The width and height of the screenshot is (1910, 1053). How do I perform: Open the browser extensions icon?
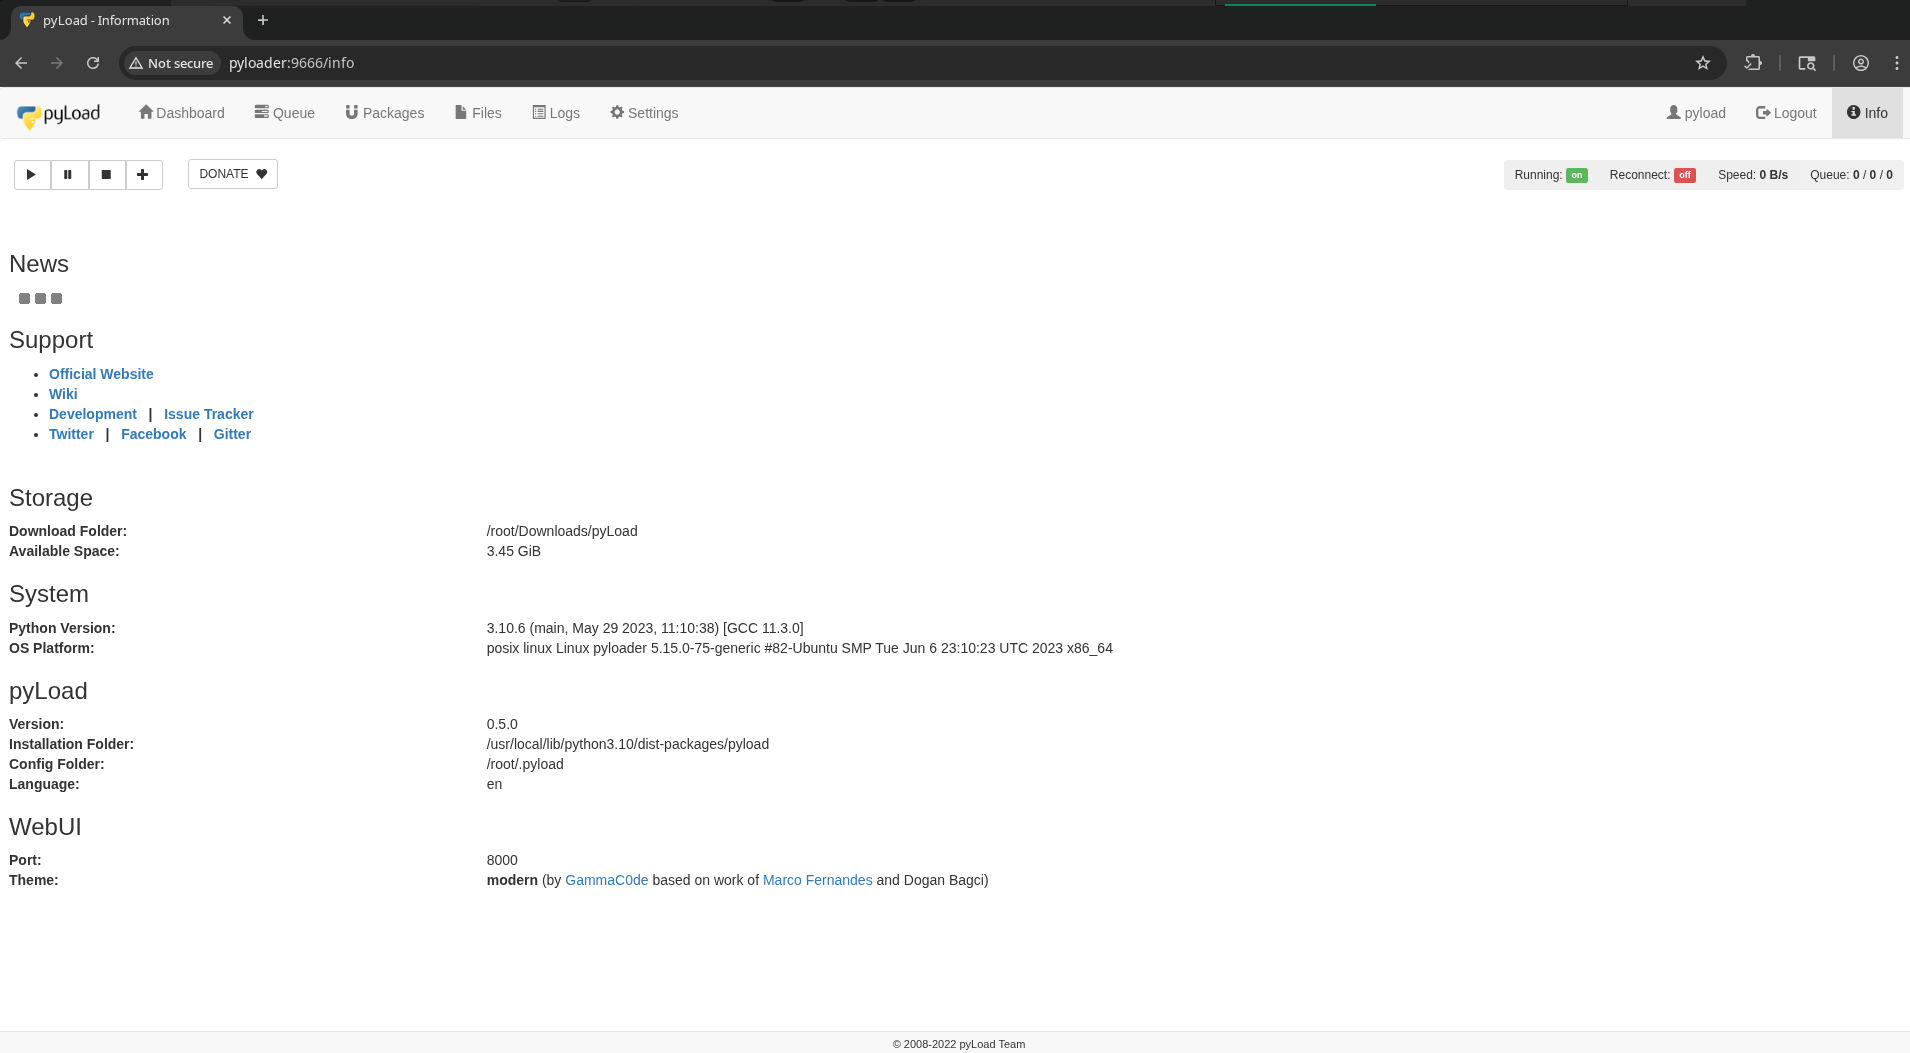pos(1752,63)
